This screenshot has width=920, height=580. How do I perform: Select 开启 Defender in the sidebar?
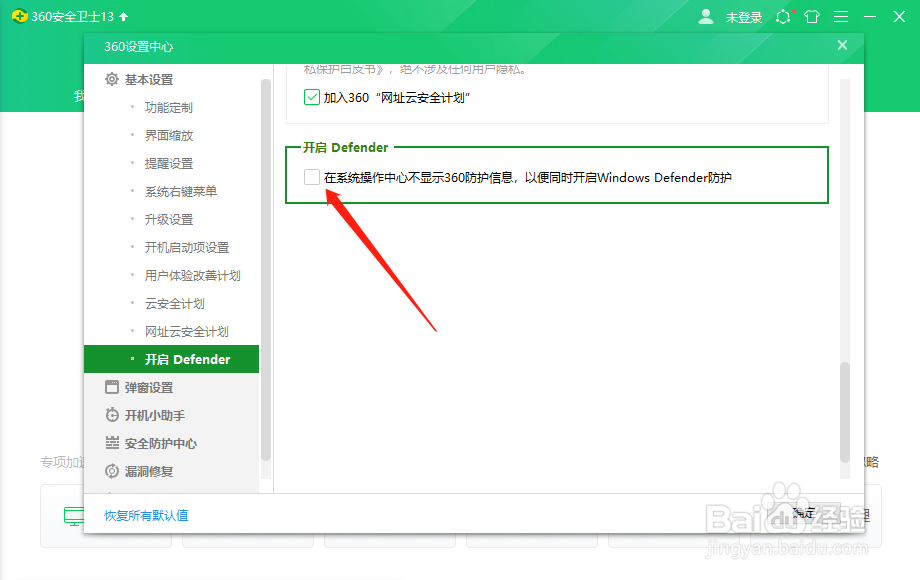point(171,359)
